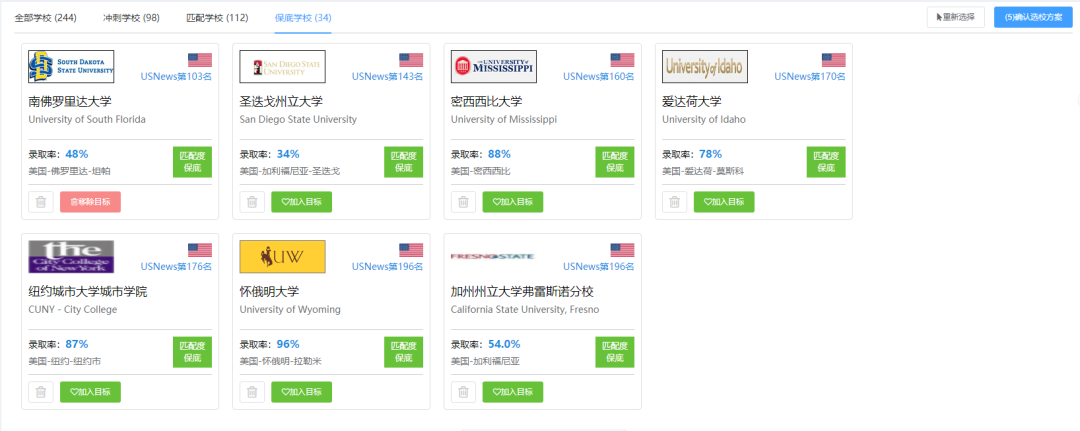Screen dimensions: 1080x431
Task: Click trash icon on University of Mississippi card
Action: [464, 202]
